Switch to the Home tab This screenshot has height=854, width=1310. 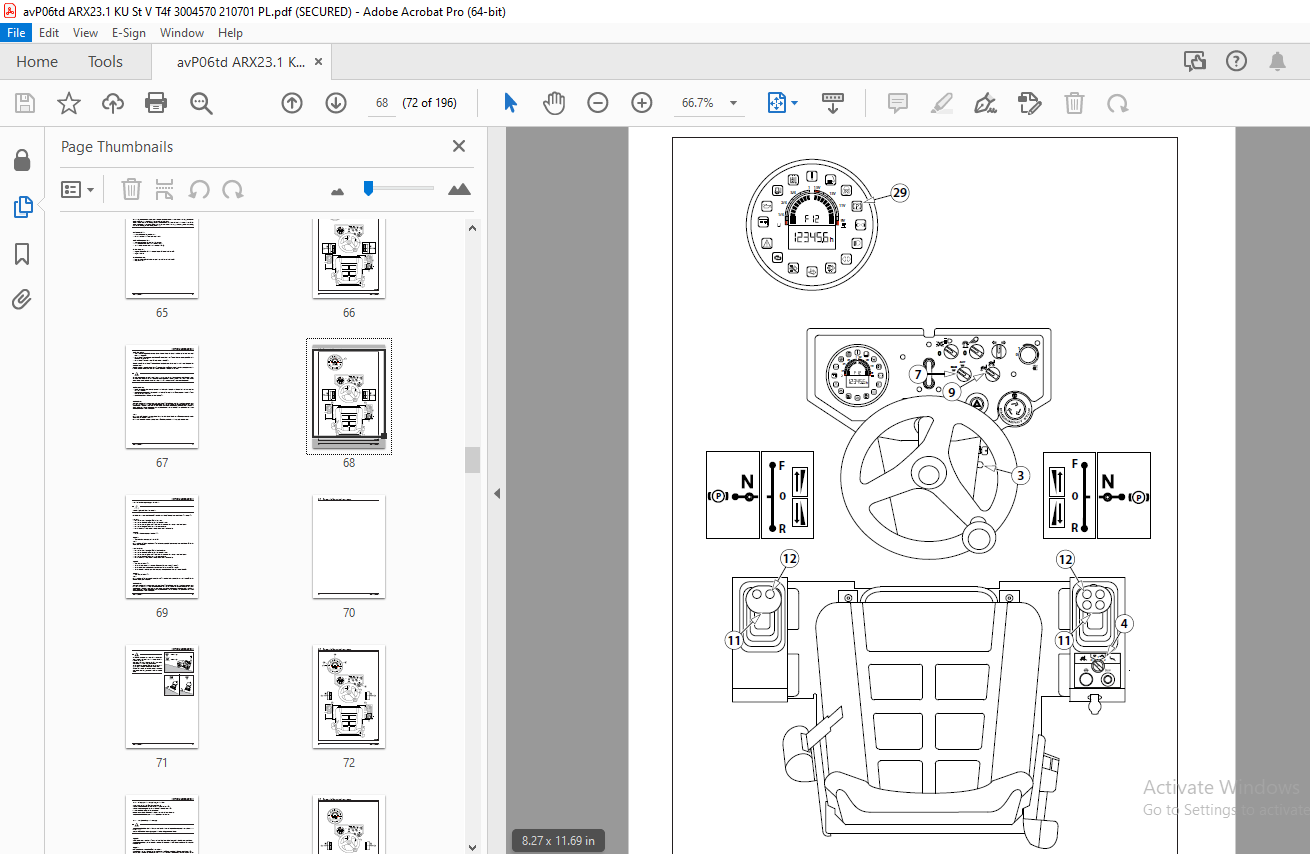tap(37, 61)
